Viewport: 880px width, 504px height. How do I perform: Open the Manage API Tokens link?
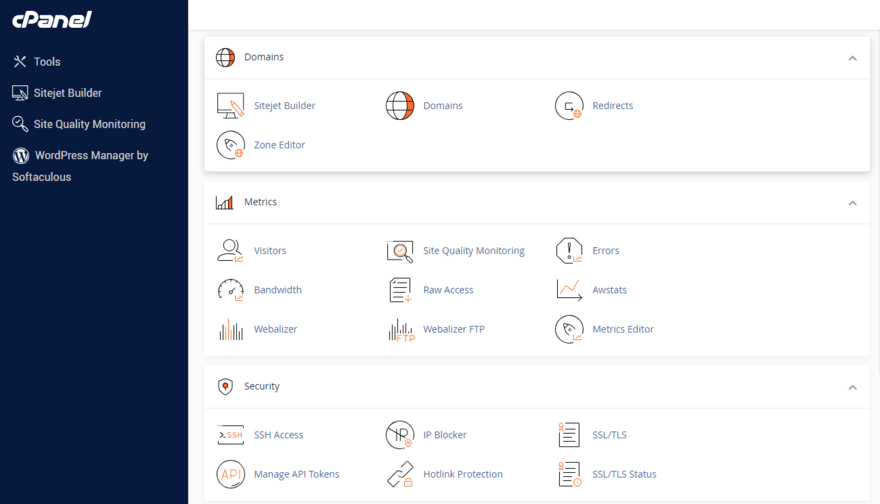click(296, 474)
